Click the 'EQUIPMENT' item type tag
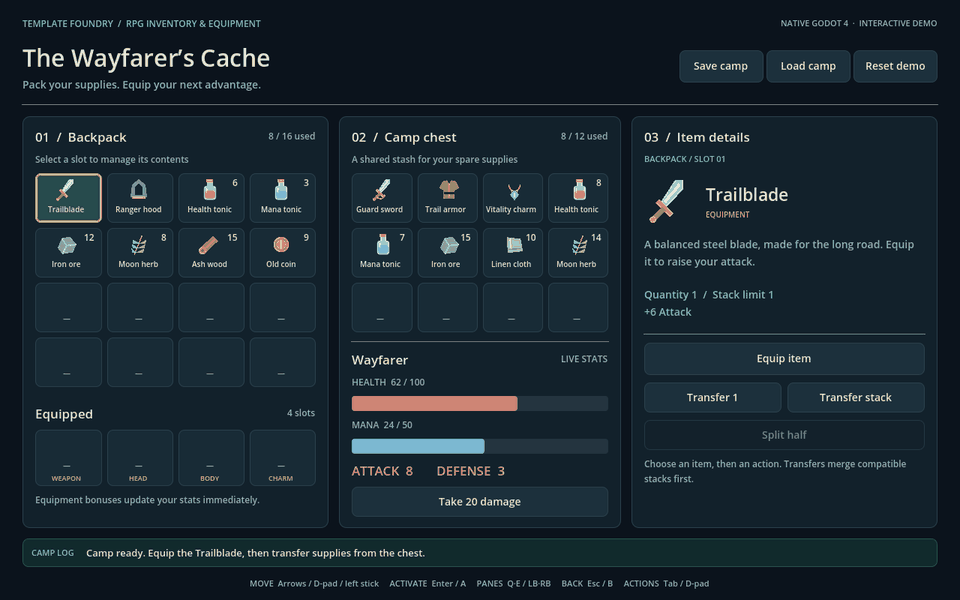Image resolution: width=960 pixels, height=600 pixels. pyautogui.click(x=727, y=215)
